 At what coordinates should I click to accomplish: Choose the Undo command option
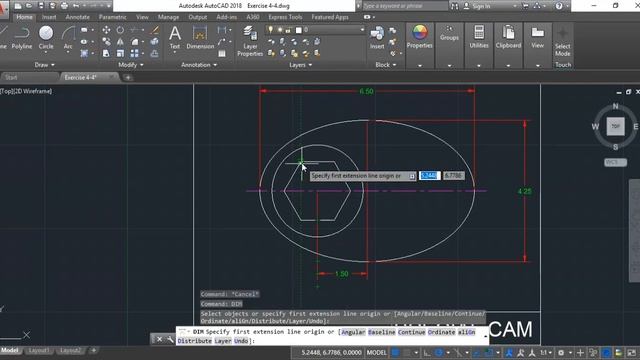(x=241, y=341)
